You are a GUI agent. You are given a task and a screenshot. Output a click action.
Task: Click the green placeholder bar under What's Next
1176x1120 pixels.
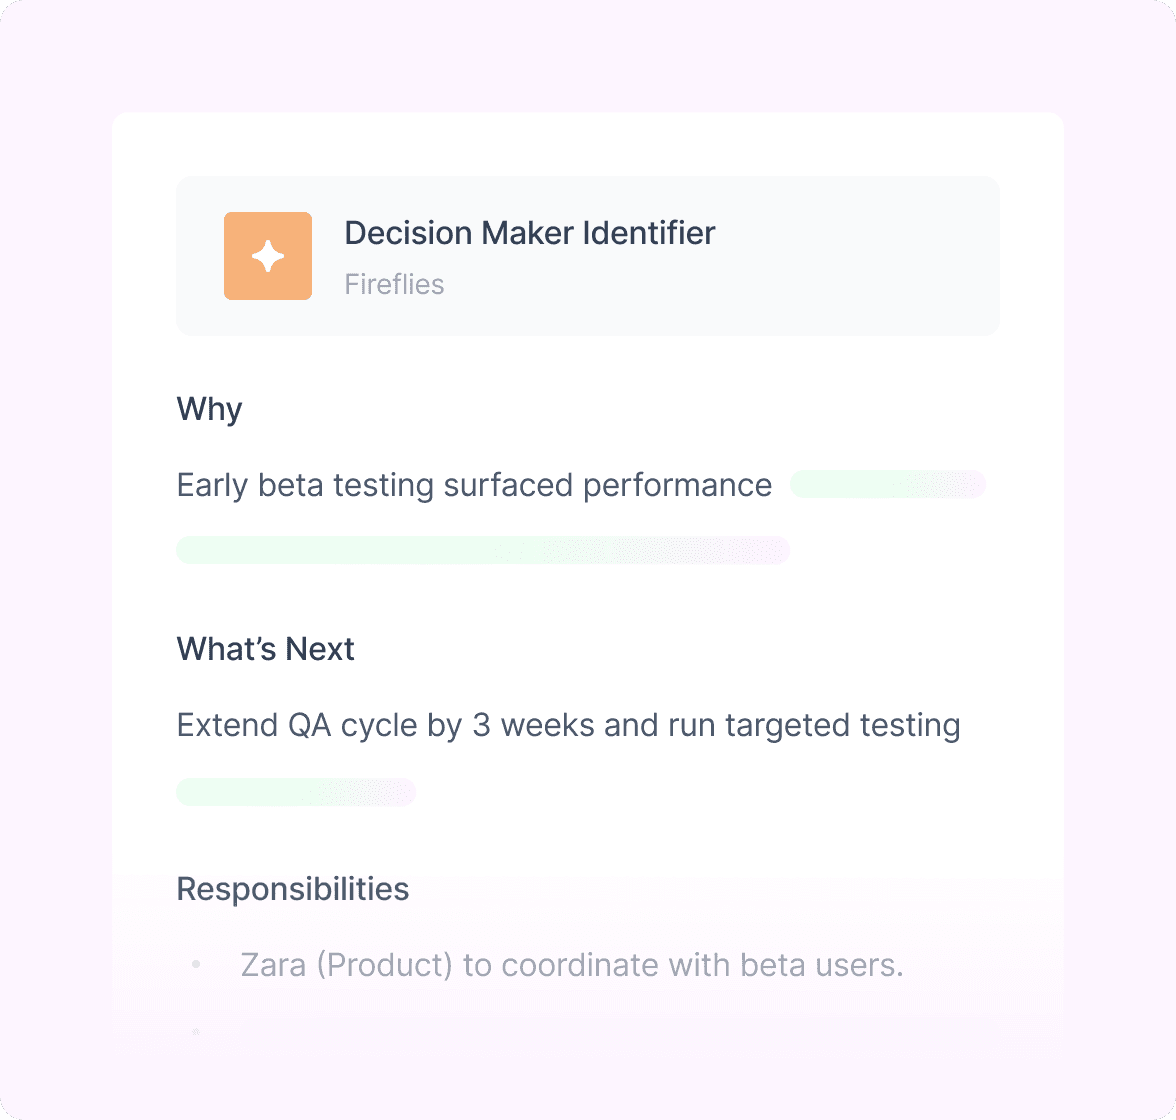(296, 792)
